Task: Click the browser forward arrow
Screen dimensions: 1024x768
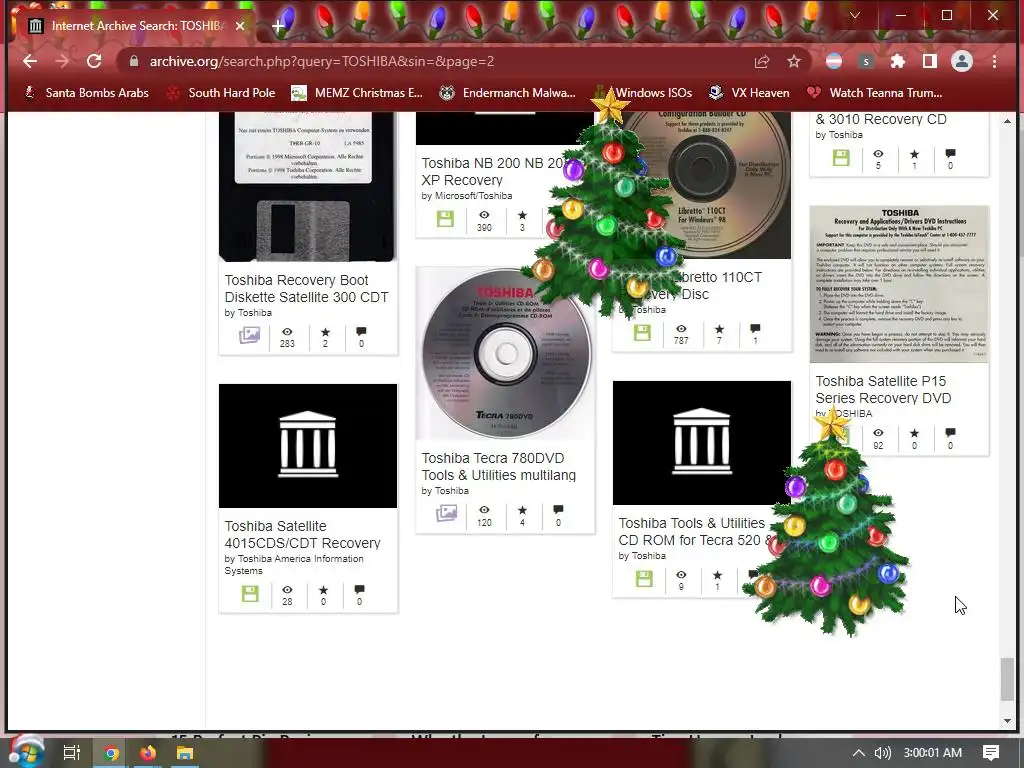Action: 62,61
